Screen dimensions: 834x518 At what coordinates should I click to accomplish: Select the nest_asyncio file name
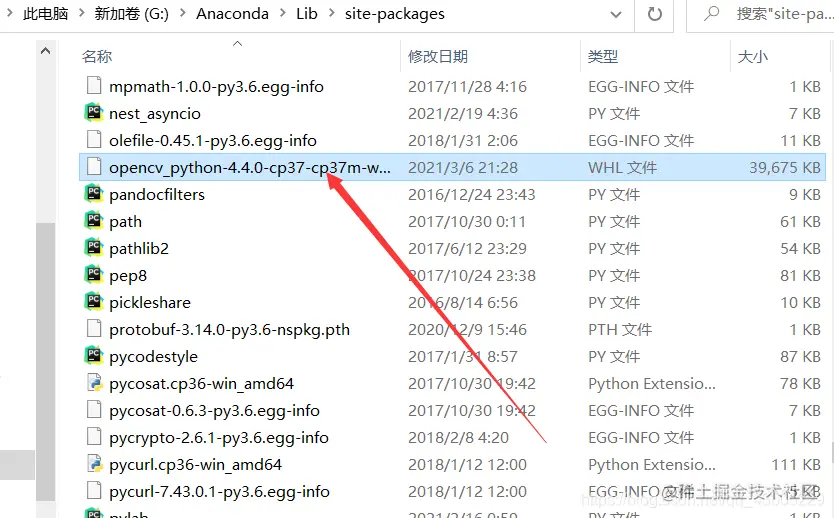pos(155,114)
